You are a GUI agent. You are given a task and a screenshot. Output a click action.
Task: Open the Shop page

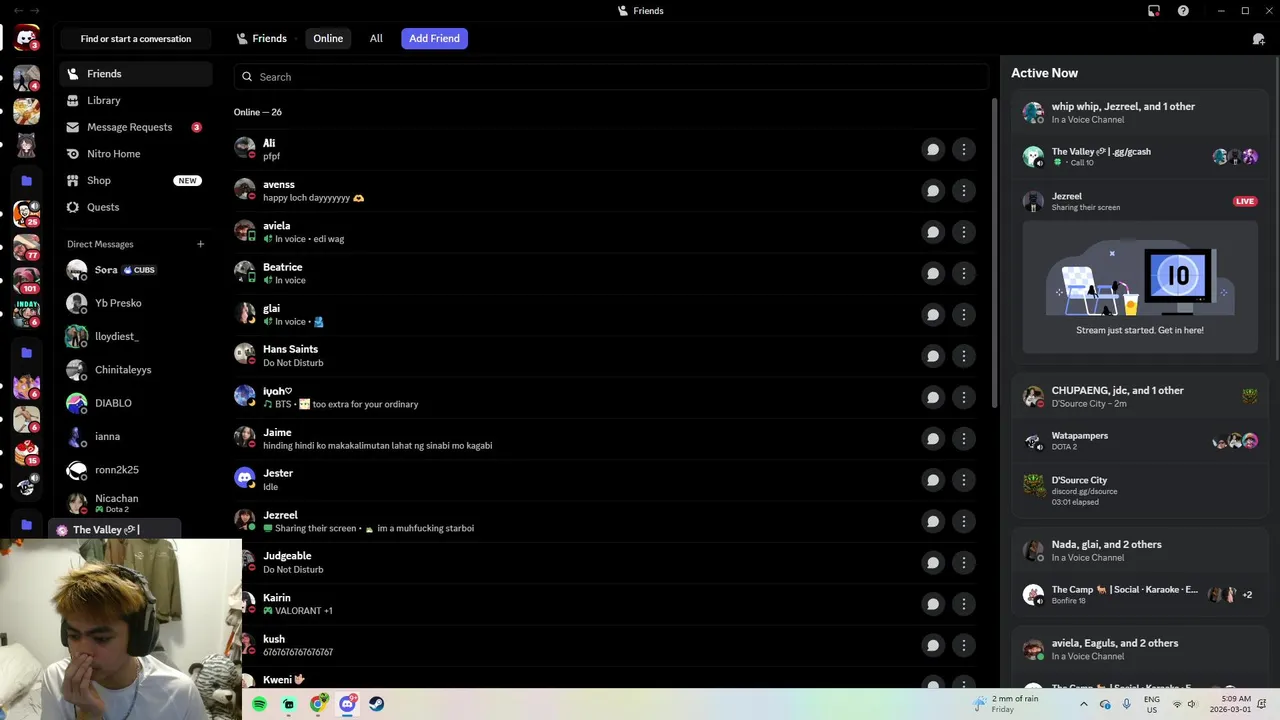pyautogui.click(x=136, y=180)
